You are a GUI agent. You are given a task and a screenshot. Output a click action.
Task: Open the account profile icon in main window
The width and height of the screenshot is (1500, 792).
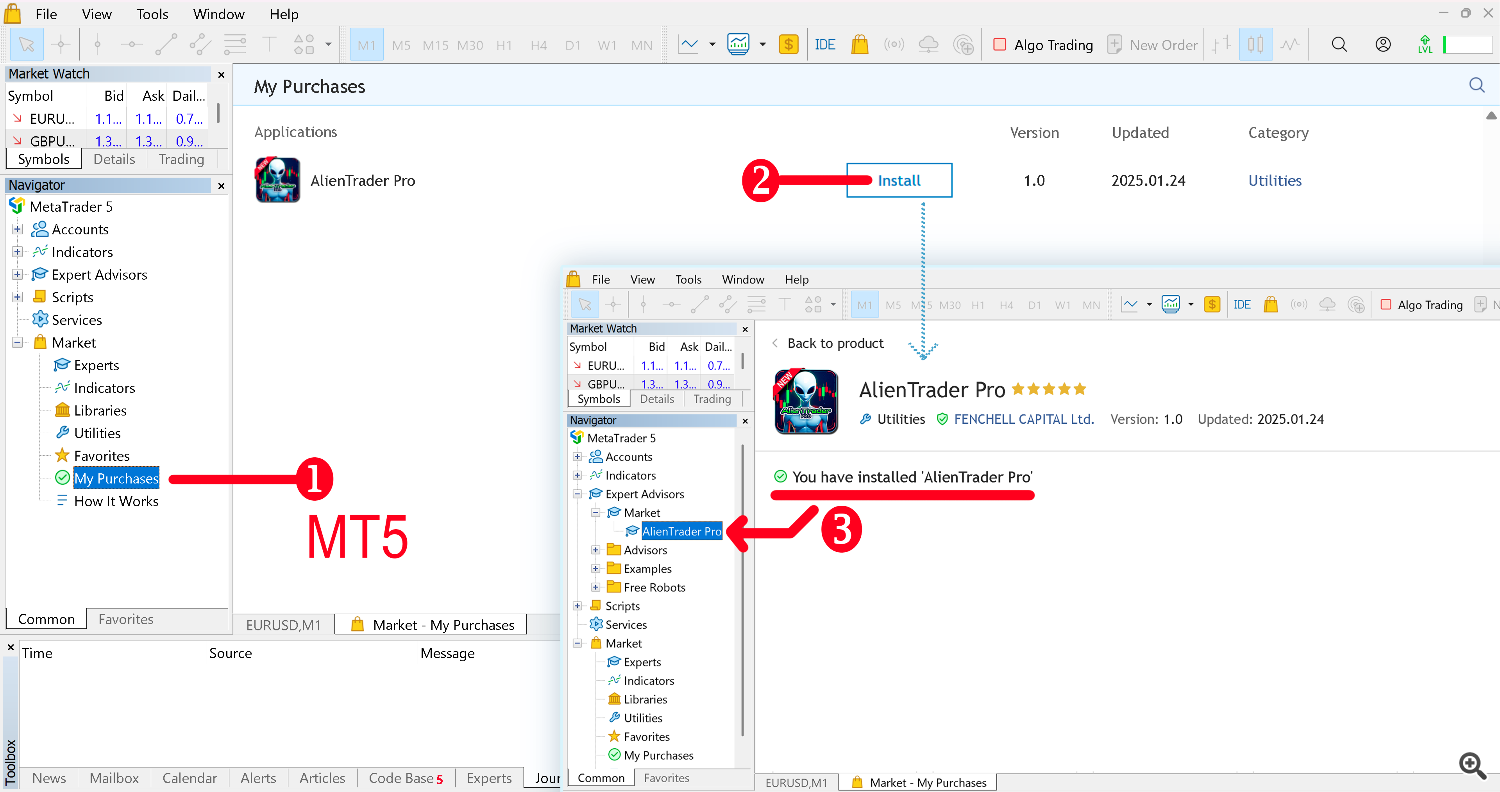click(x=1383, y=44)
